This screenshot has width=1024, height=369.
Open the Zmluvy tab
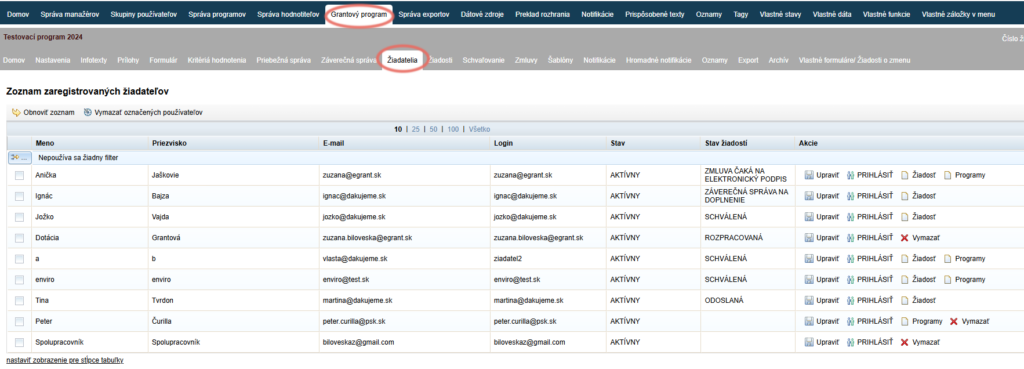coord(526,60)
